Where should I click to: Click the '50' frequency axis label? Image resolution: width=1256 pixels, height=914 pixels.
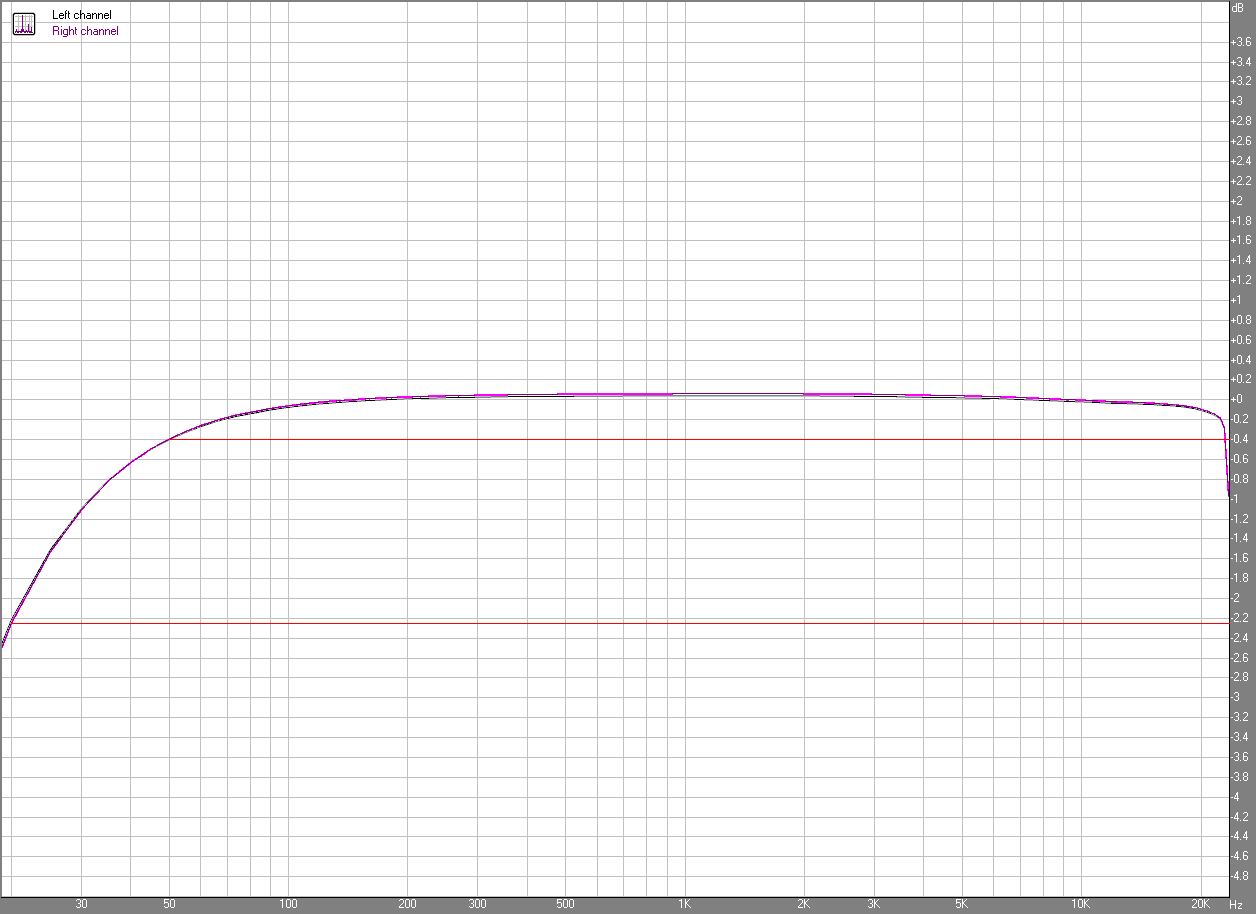point(169,904)
